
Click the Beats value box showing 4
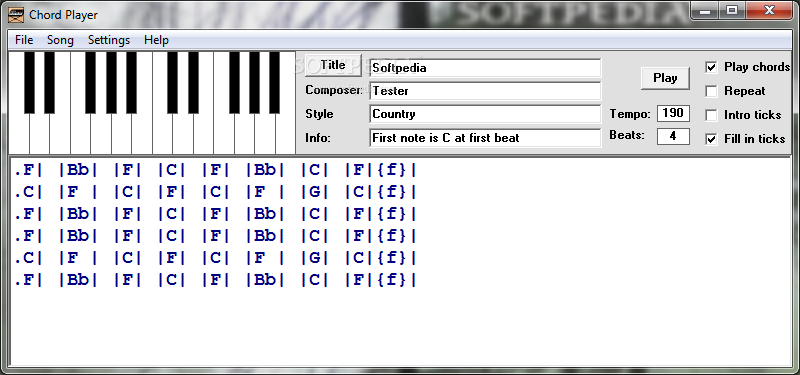pyautogui.click(x=673, y=136)
